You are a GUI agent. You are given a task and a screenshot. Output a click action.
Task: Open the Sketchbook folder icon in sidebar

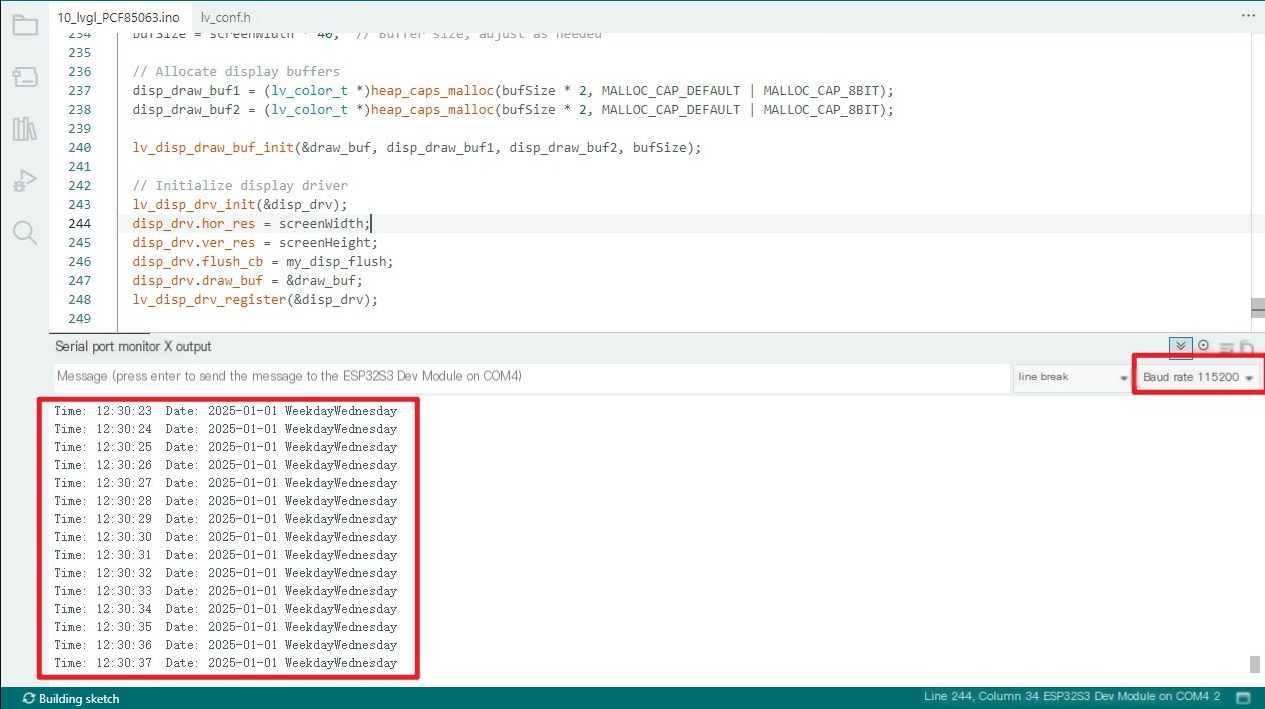tap(24, 25)
